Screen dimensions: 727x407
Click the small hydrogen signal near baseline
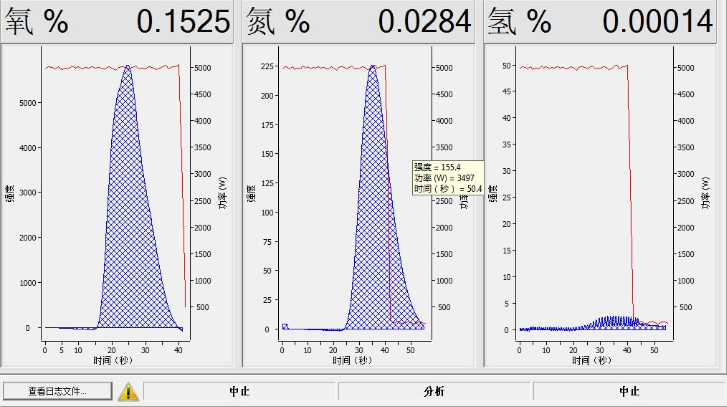coord(605,323)
